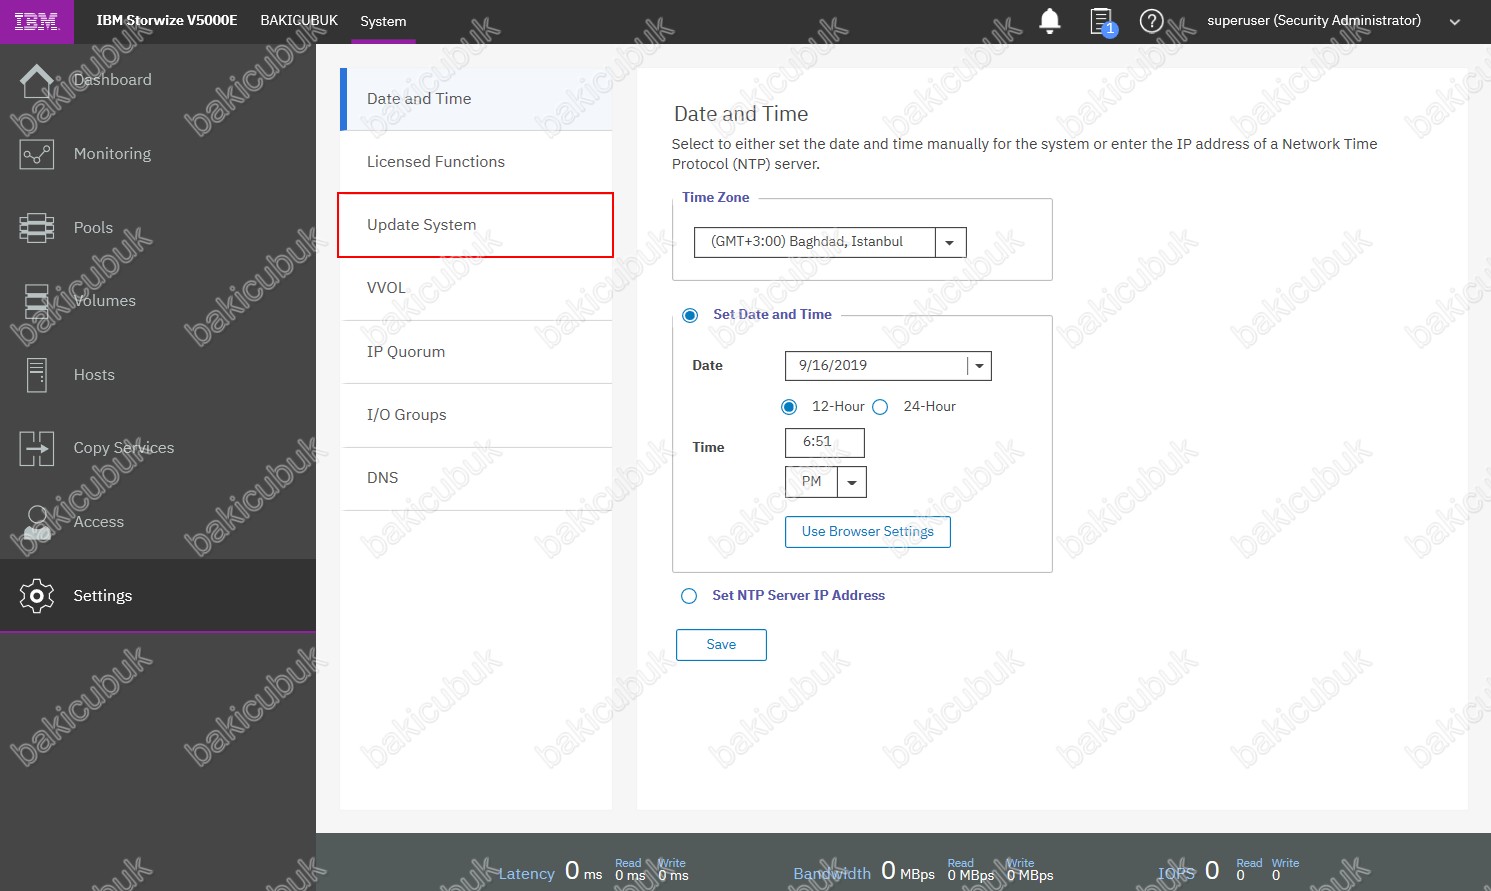Select the Set Date and Time radio button
This screenshot has height=891, width=1491.
(690, 315)
